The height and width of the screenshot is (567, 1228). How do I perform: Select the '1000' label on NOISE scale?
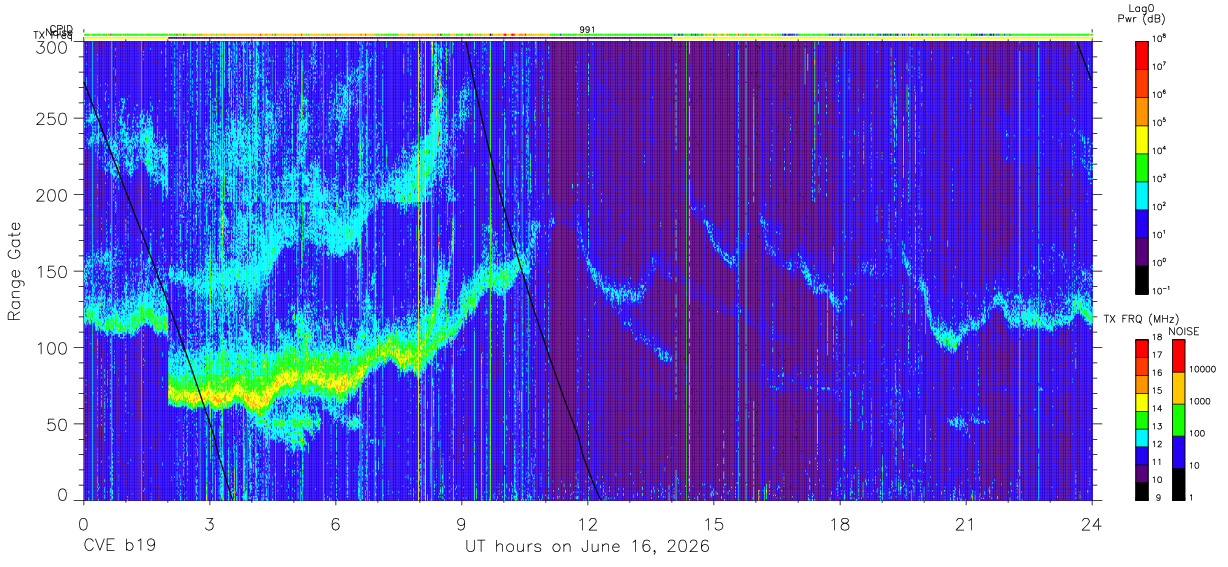[x=1201, y=401]
